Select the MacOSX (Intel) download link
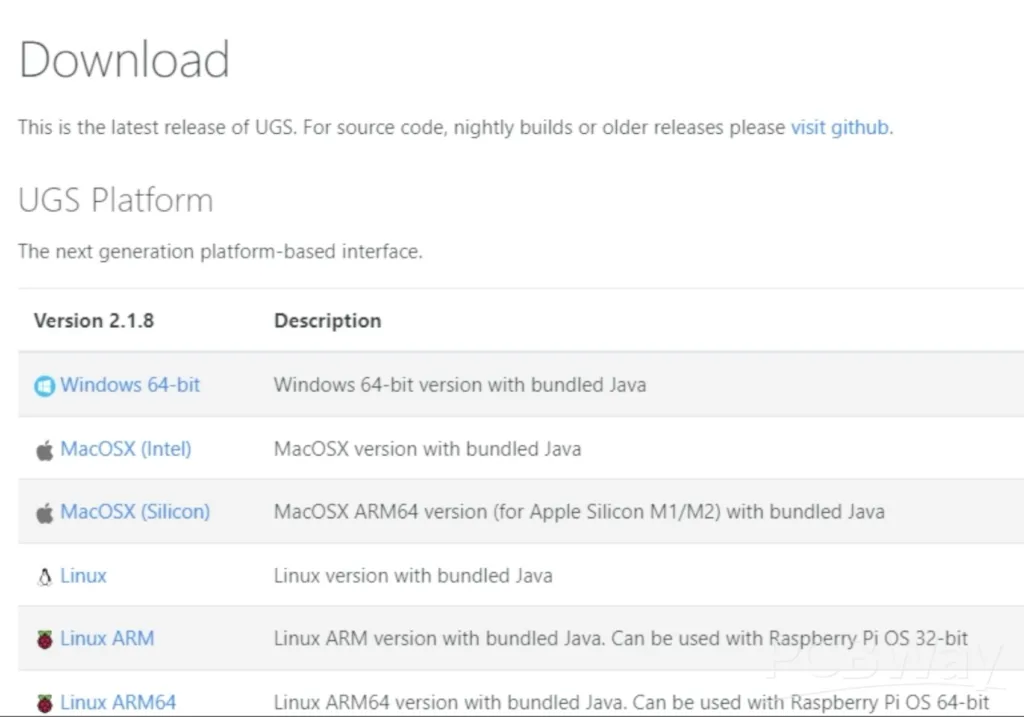 coord(126,449)
